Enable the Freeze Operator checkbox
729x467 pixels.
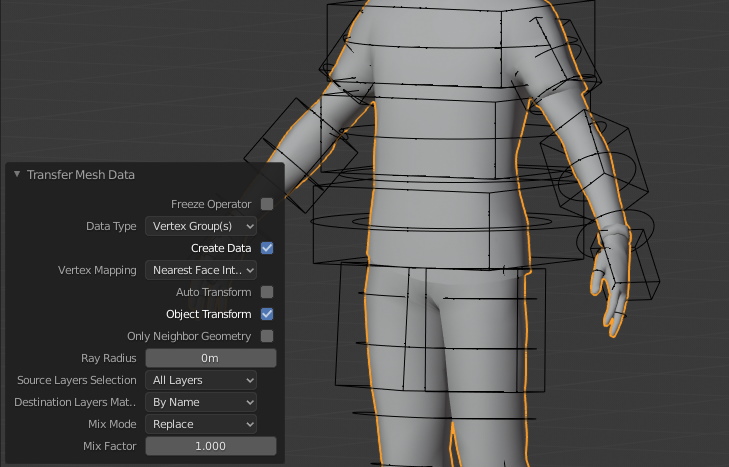click(267, 204)
